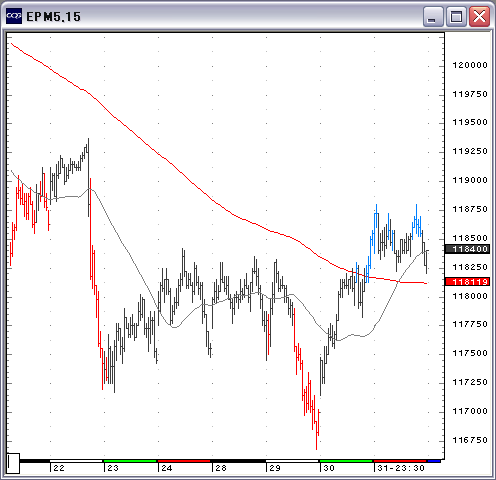The height and width of the screenshot is (480, 496).
Task: Select the 22 date marker on time axis
Action: [x=59, y=468]
